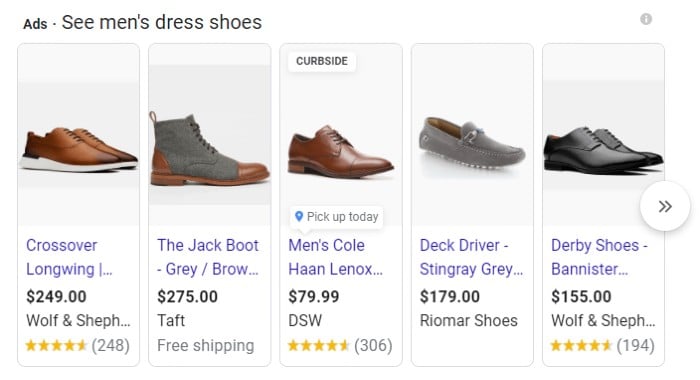This screenshot has width=700, height=380.
Task: Click the brown Cole Haan oxford image
Action: click(341, 152)
